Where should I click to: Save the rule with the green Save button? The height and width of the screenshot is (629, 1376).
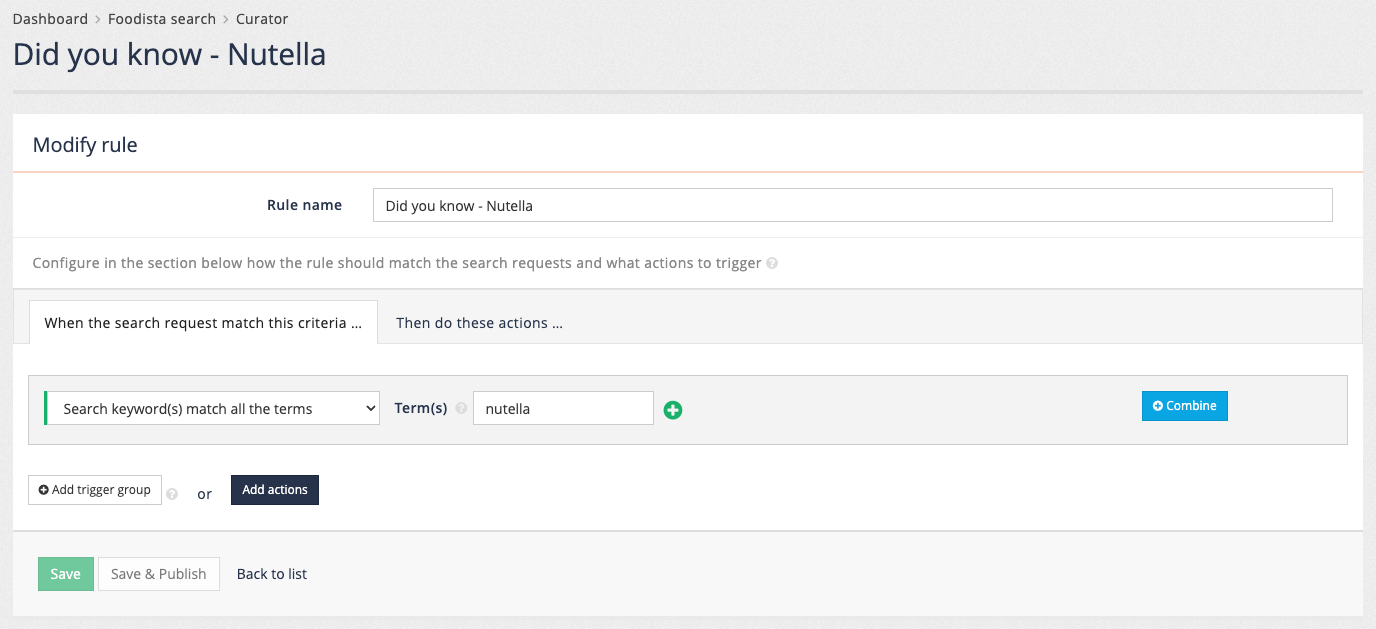(x=65, y=573)
